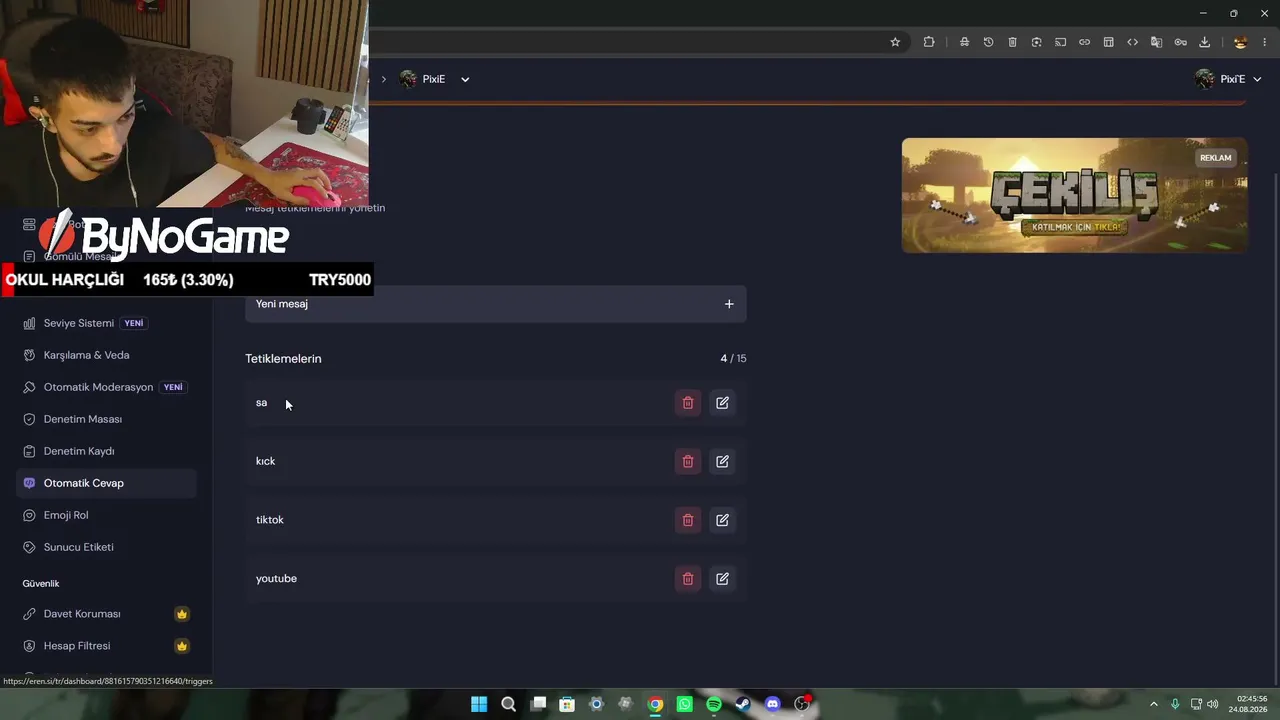Open the history clock extension icon
Screen dimensions: 1280x720
[988, 42]
